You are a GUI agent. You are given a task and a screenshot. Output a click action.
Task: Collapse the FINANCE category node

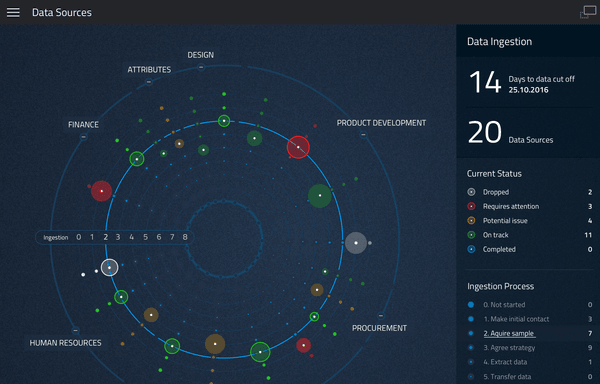click(x=83, y=137)
